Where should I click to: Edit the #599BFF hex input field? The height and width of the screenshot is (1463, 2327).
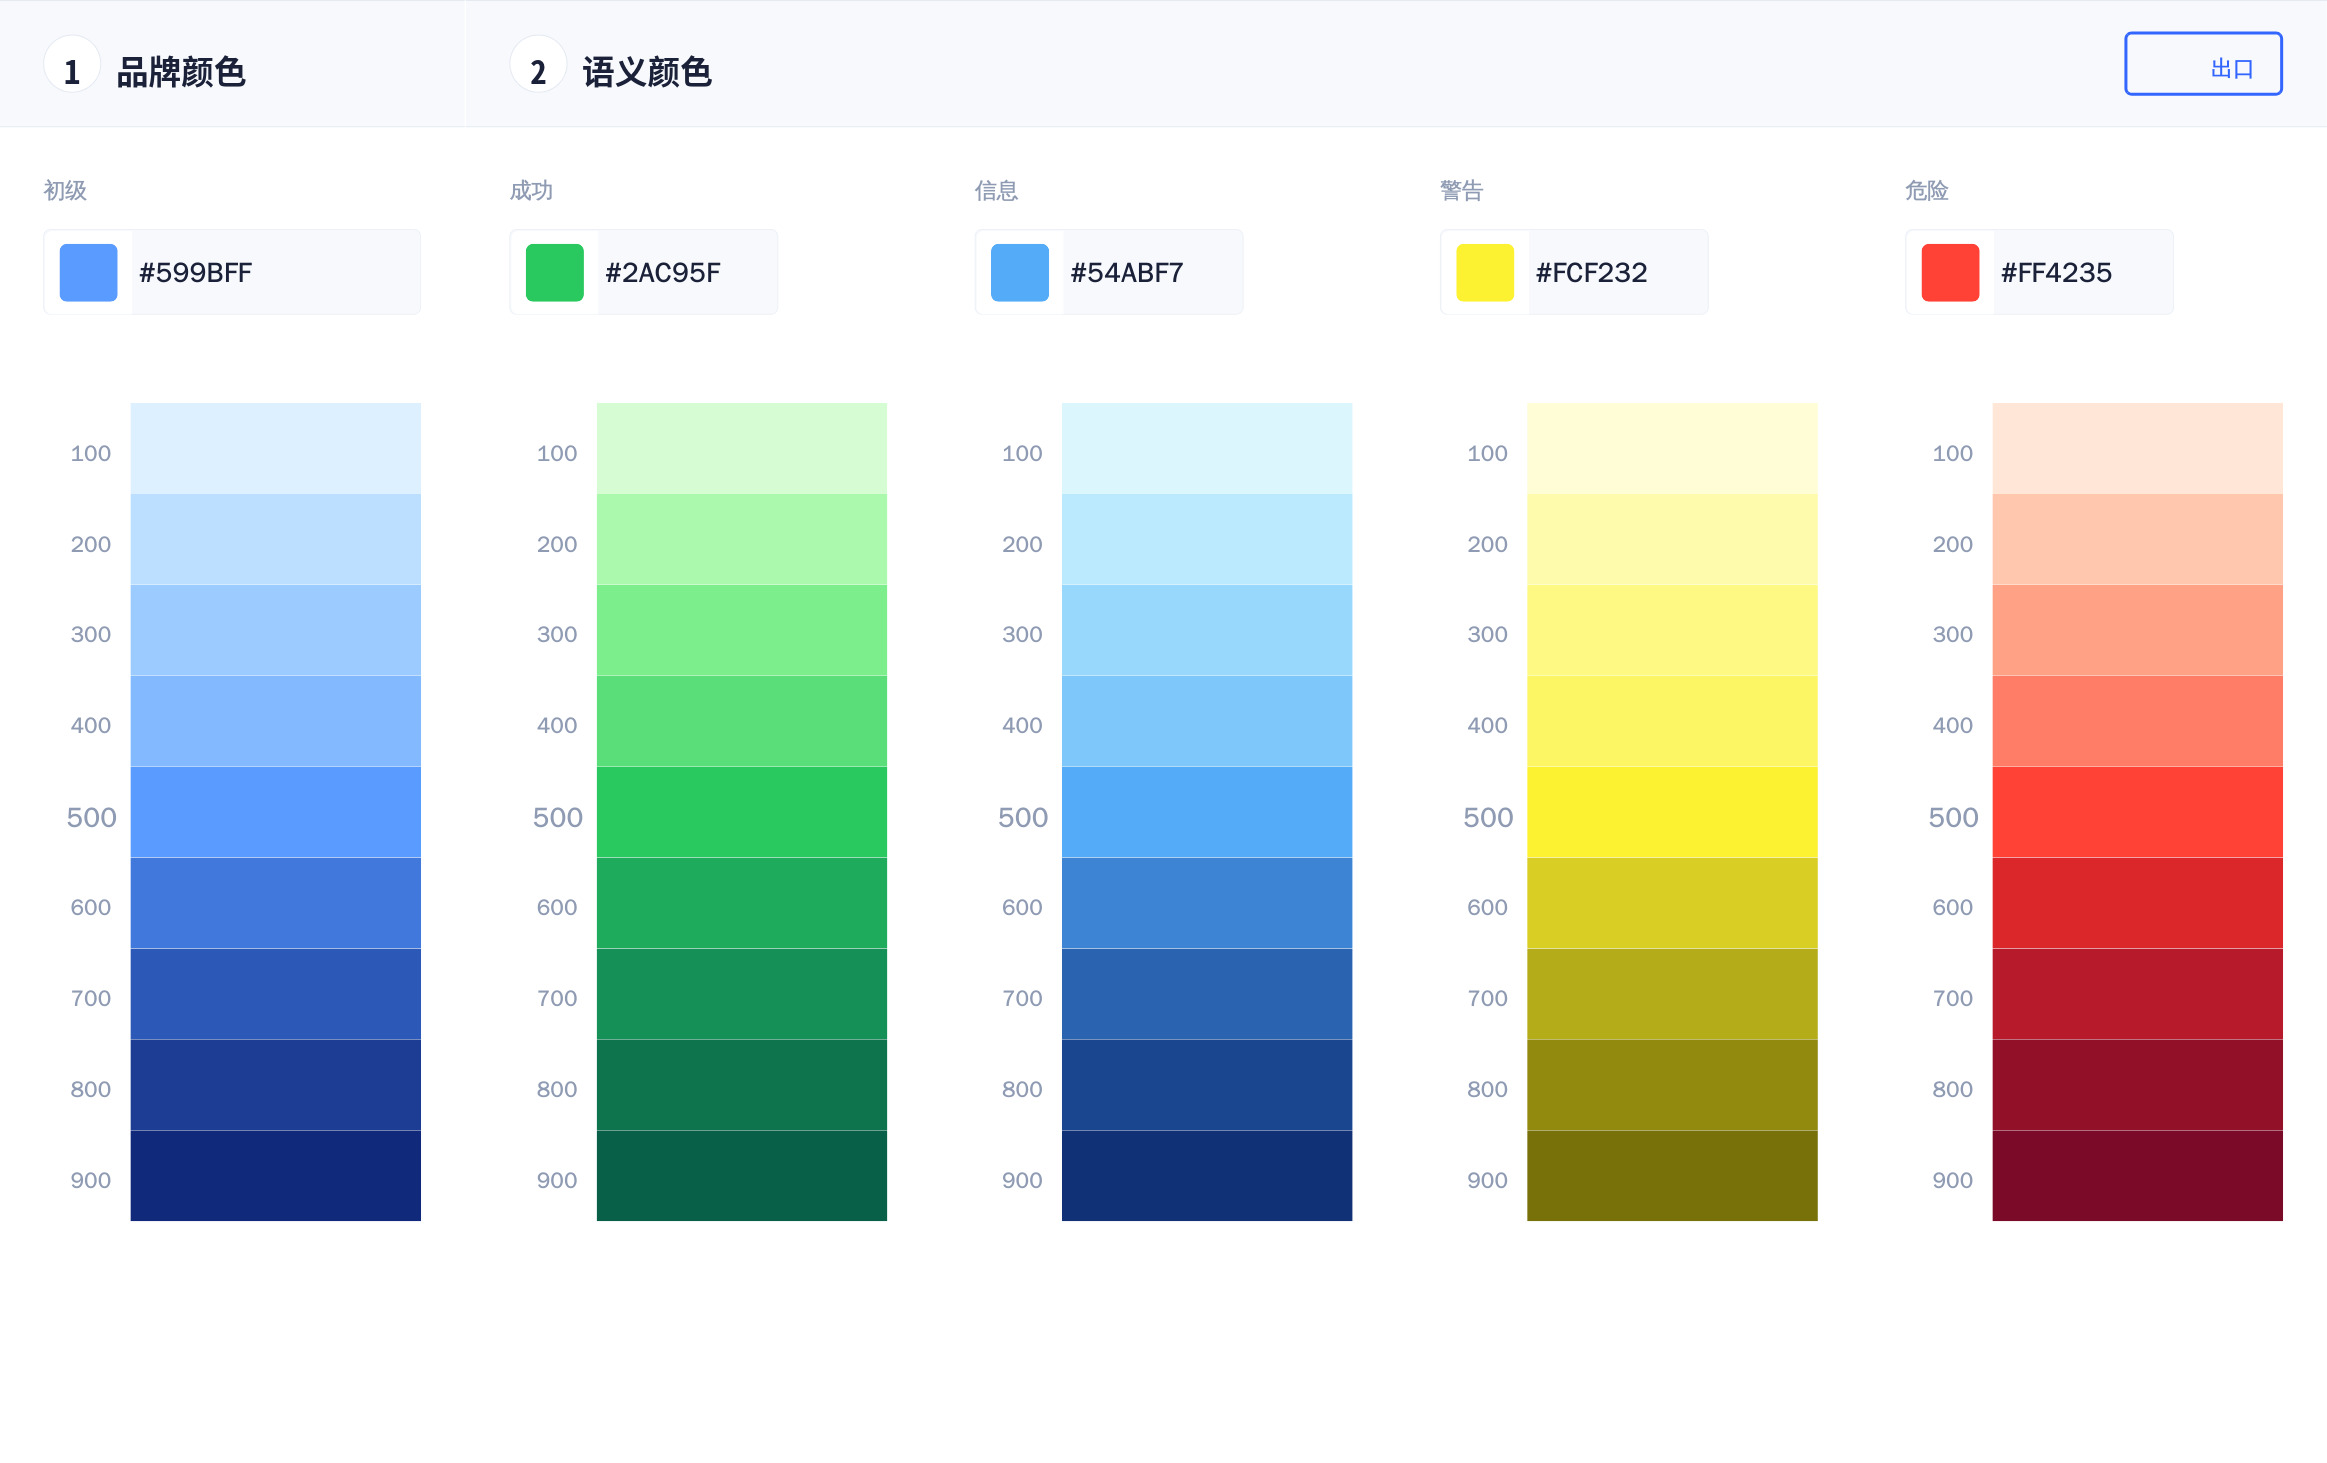point(275,272)
